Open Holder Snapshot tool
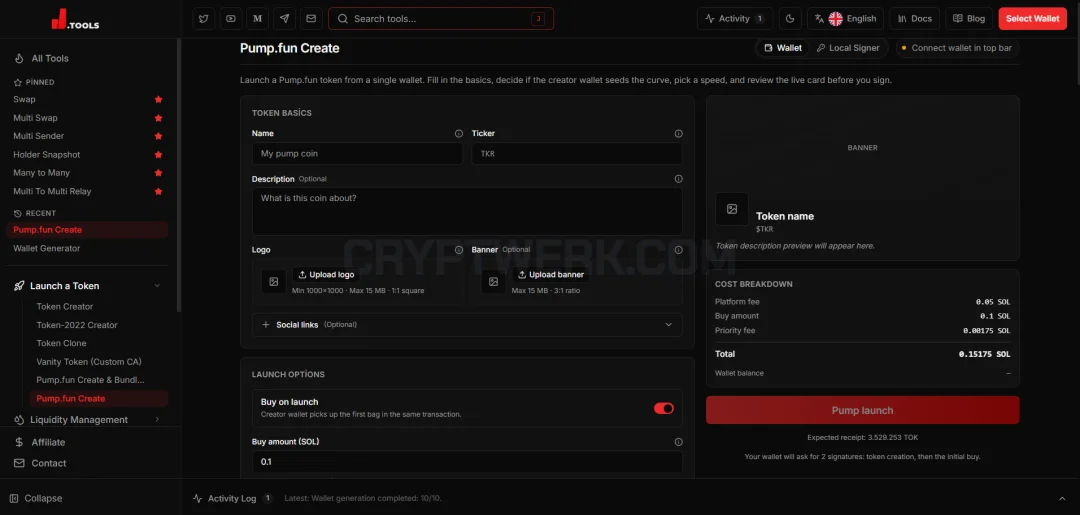Viewport: 1080px width, 515px height. point(47,154)
